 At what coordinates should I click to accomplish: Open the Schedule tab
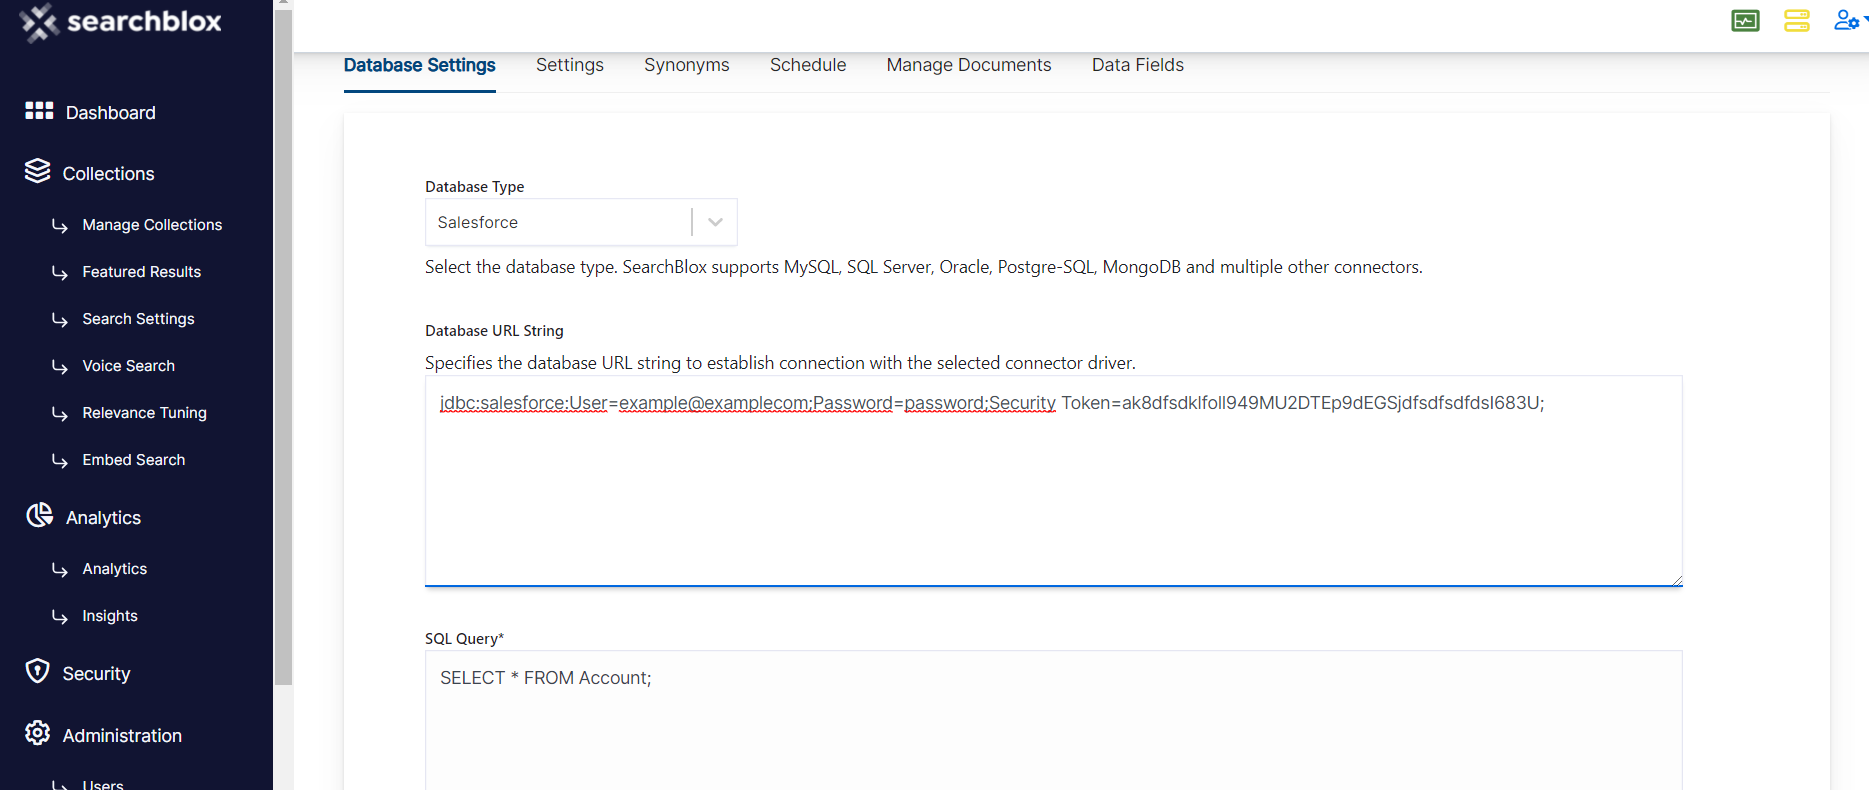(x=808, y=65)
